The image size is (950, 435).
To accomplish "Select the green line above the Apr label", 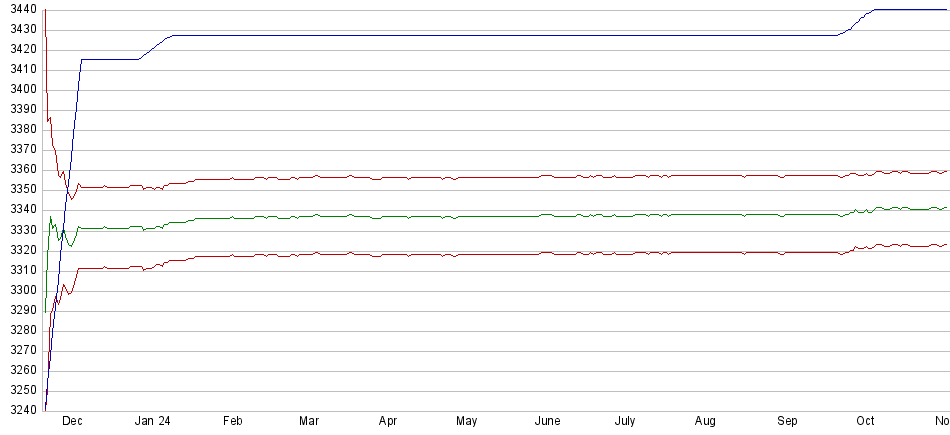I will click(388, 216).
